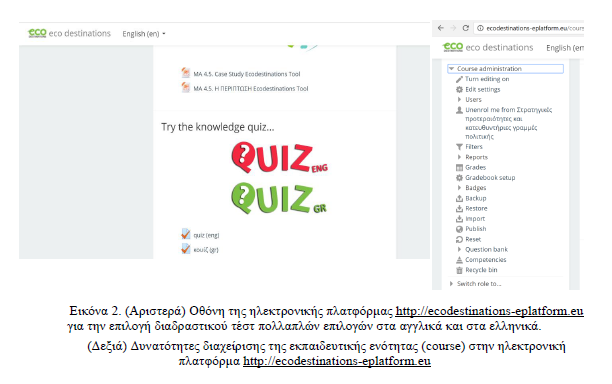This screenshot has height=384, width=612.
Task: Click the browser forward arrow
Action: pyautogui.click(x=453, y=28)
